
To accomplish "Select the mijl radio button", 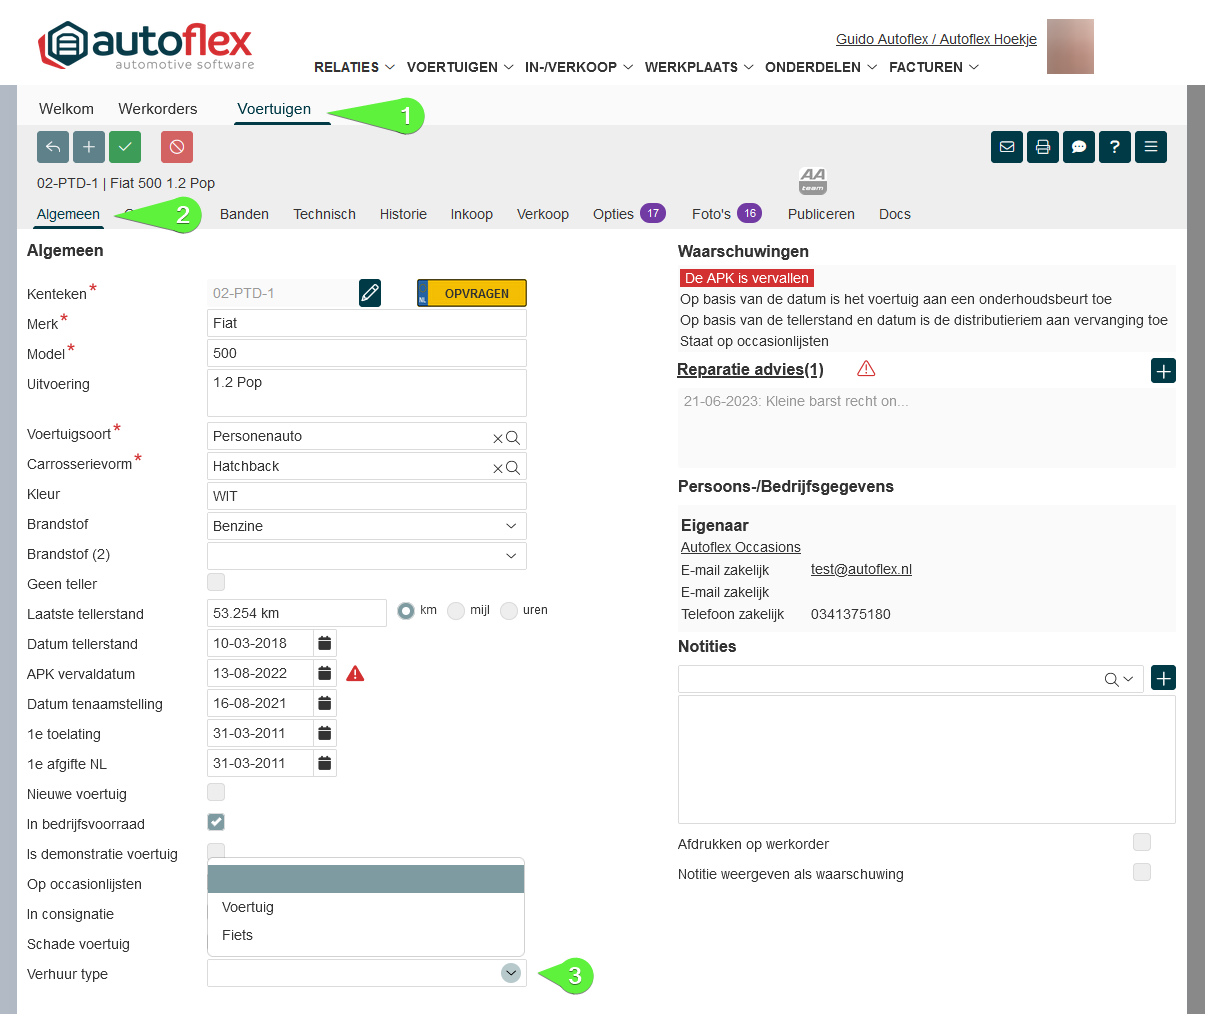I will [x=456, y=611].
